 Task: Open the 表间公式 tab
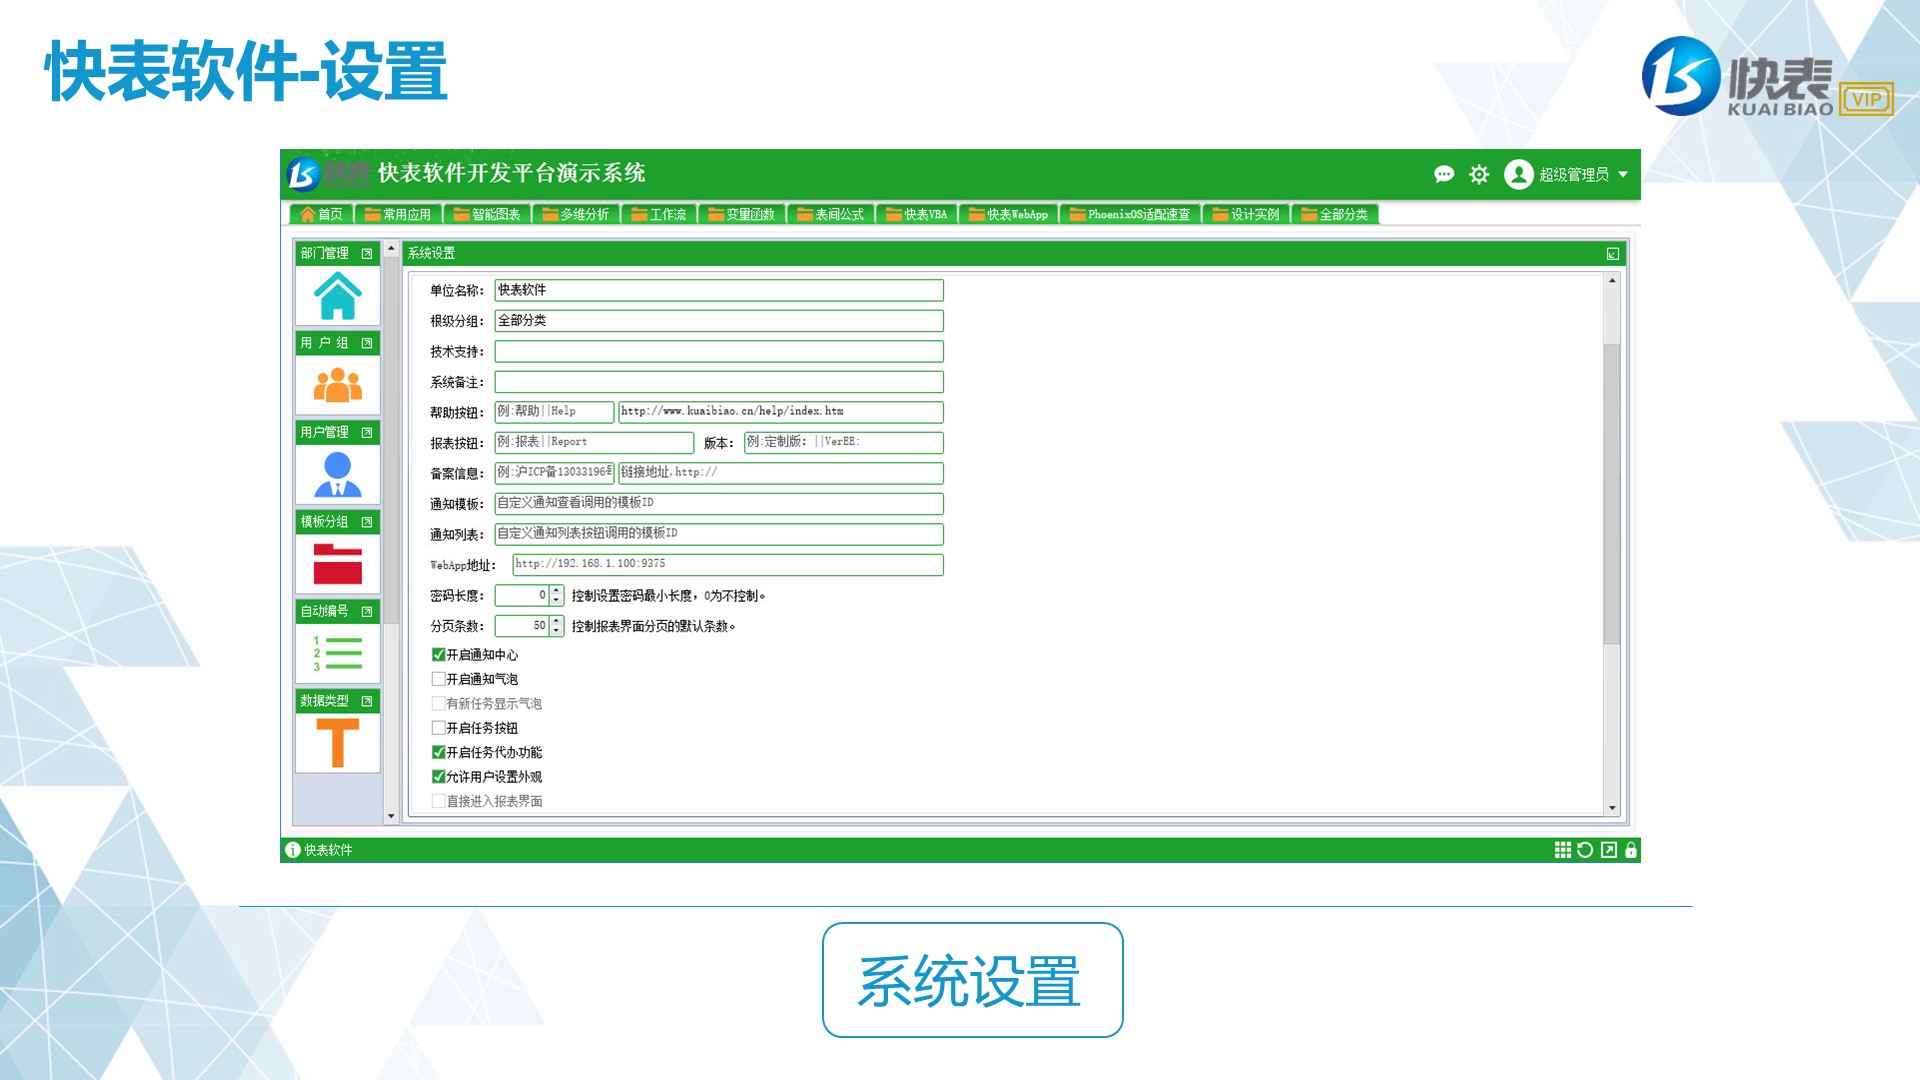click(x=831, y=215)
